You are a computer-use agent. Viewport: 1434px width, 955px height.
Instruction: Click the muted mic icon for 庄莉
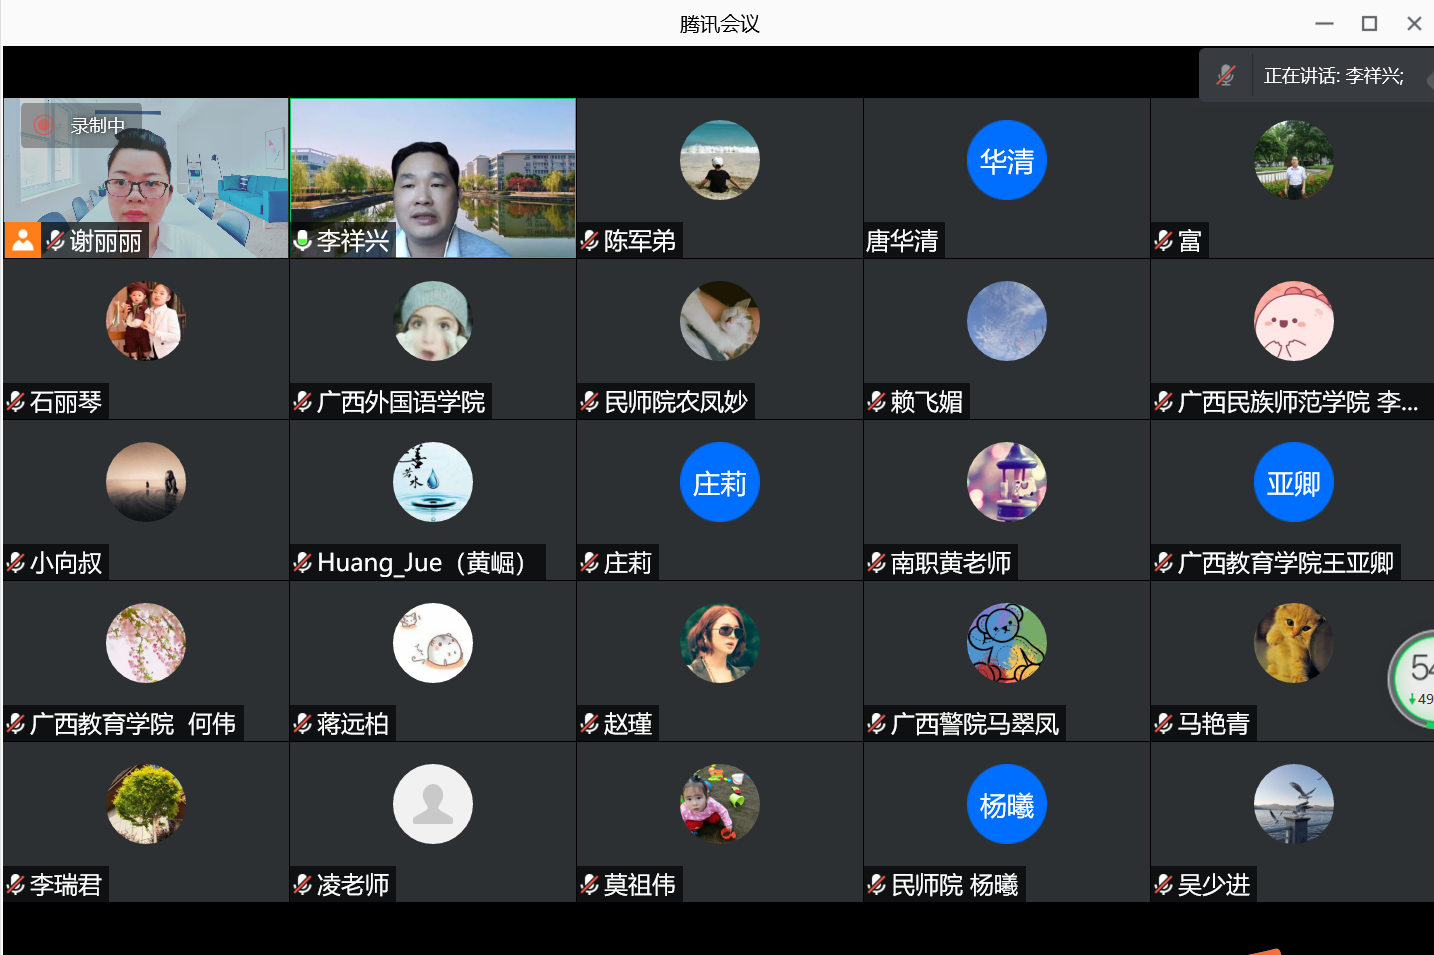[590, 563]
